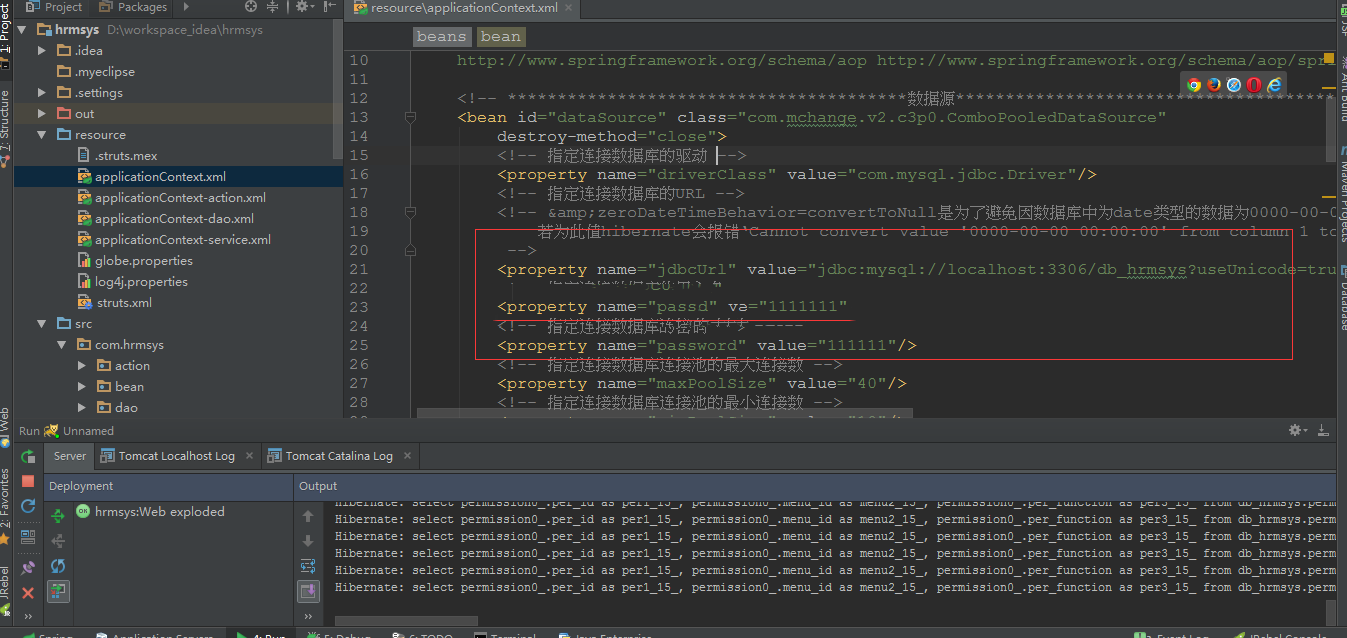Show more Output toolbar actions
1347x638 pixels.
(308, 619)
